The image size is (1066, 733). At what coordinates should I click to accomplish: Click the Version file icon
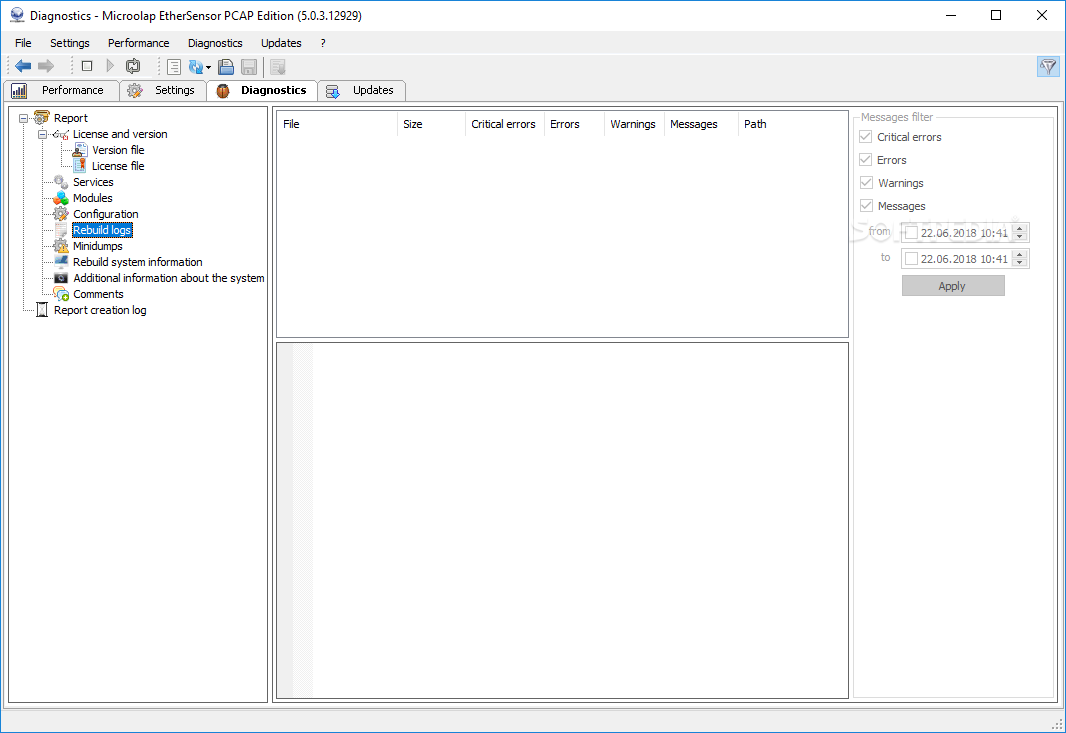tap(80, 150)
